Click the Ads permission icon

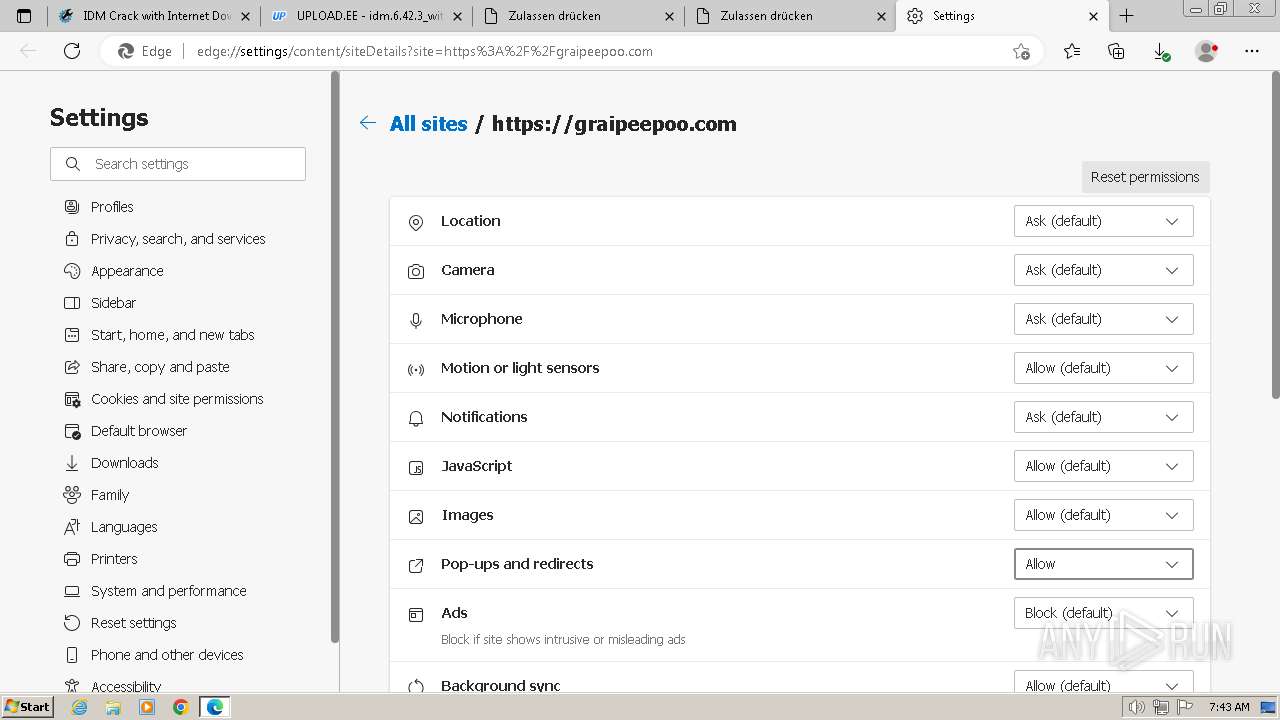pos(416,614)
